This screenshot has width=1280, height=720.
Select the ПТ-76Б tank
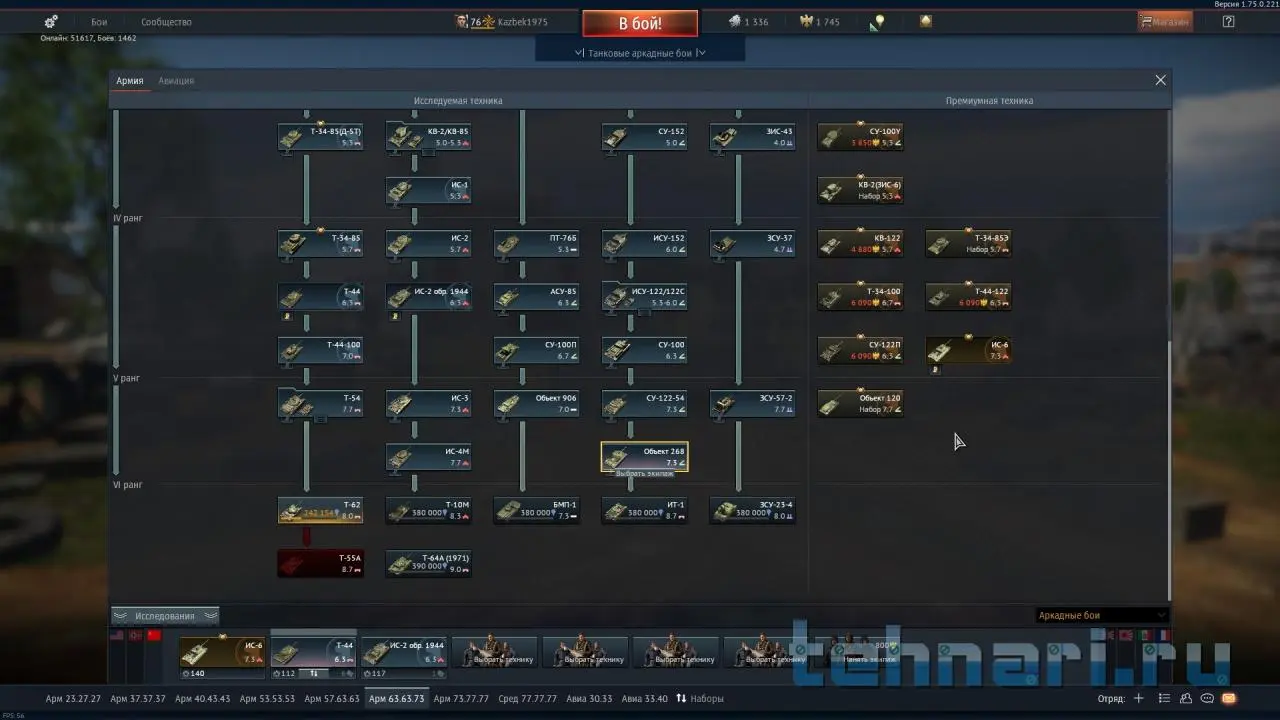click(x=536, y=244)
